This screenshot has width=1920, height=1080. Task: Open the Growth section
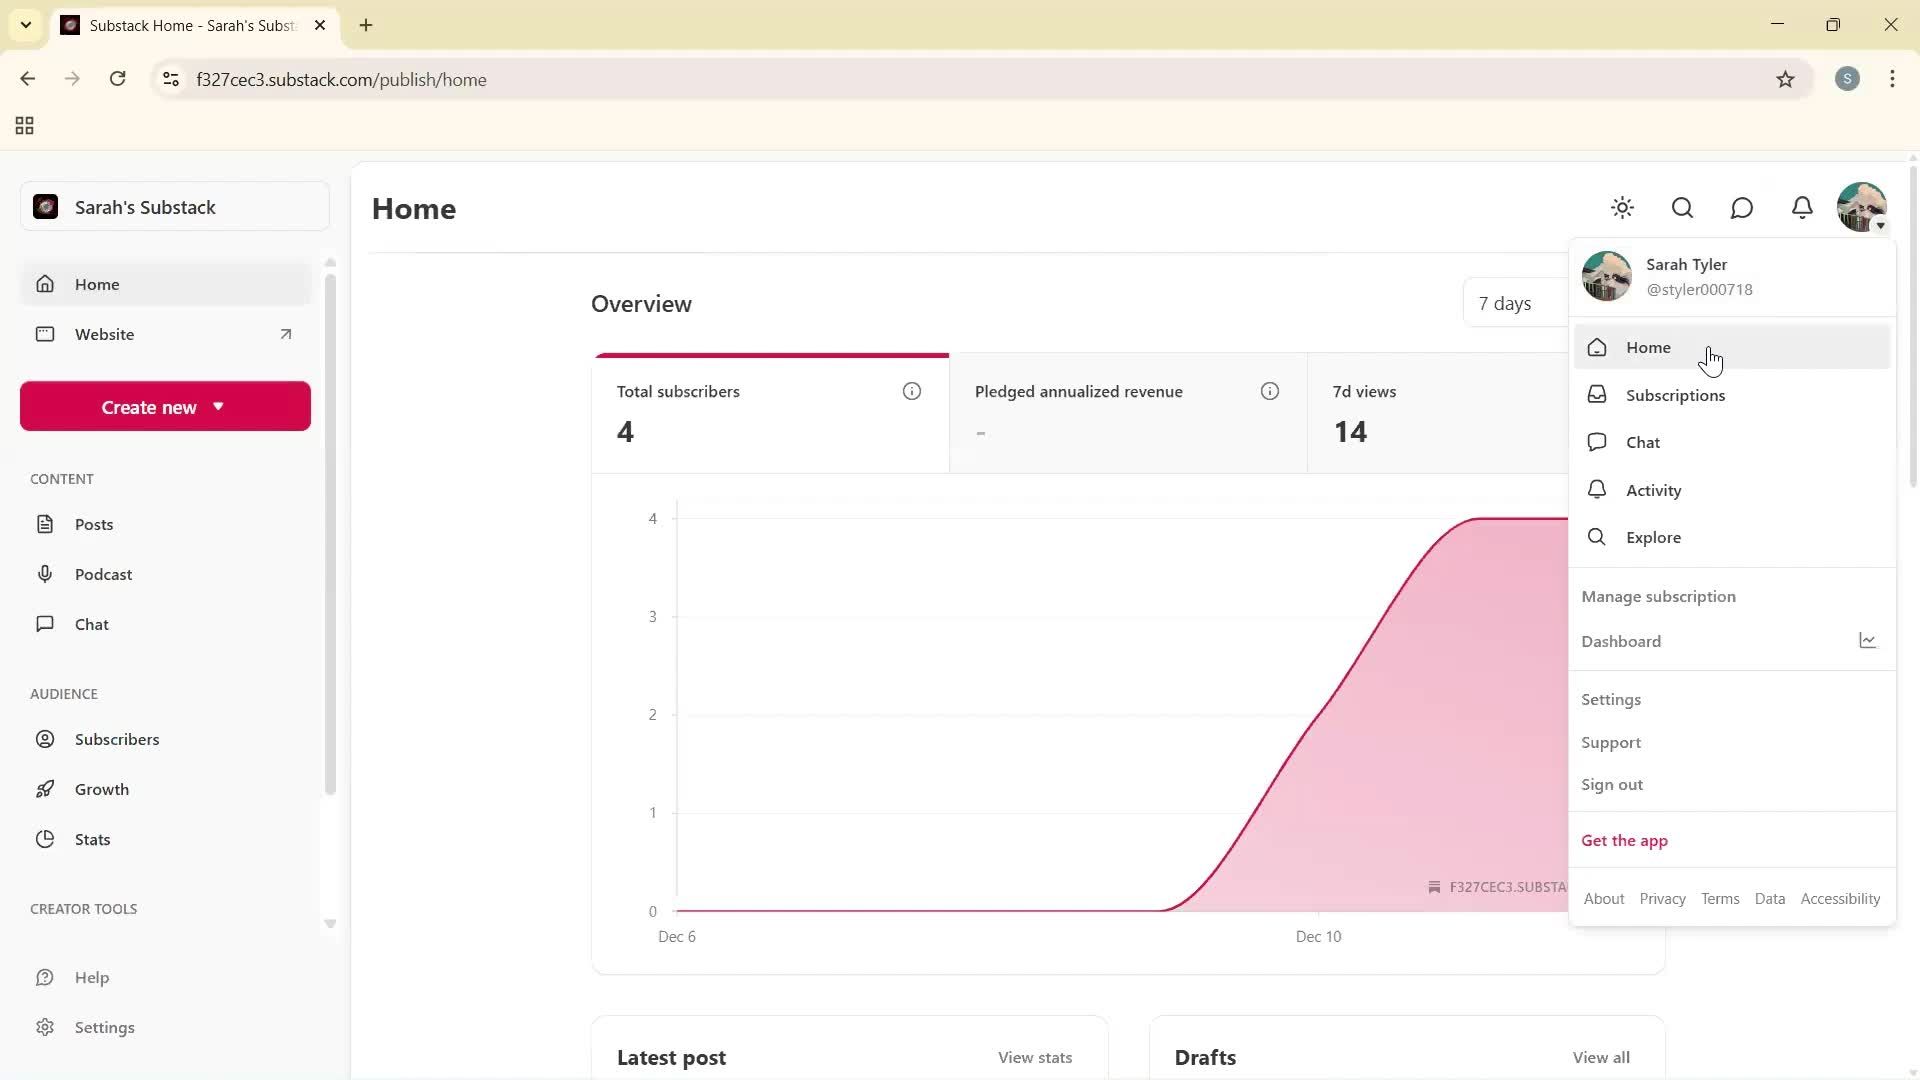point(102,788)
